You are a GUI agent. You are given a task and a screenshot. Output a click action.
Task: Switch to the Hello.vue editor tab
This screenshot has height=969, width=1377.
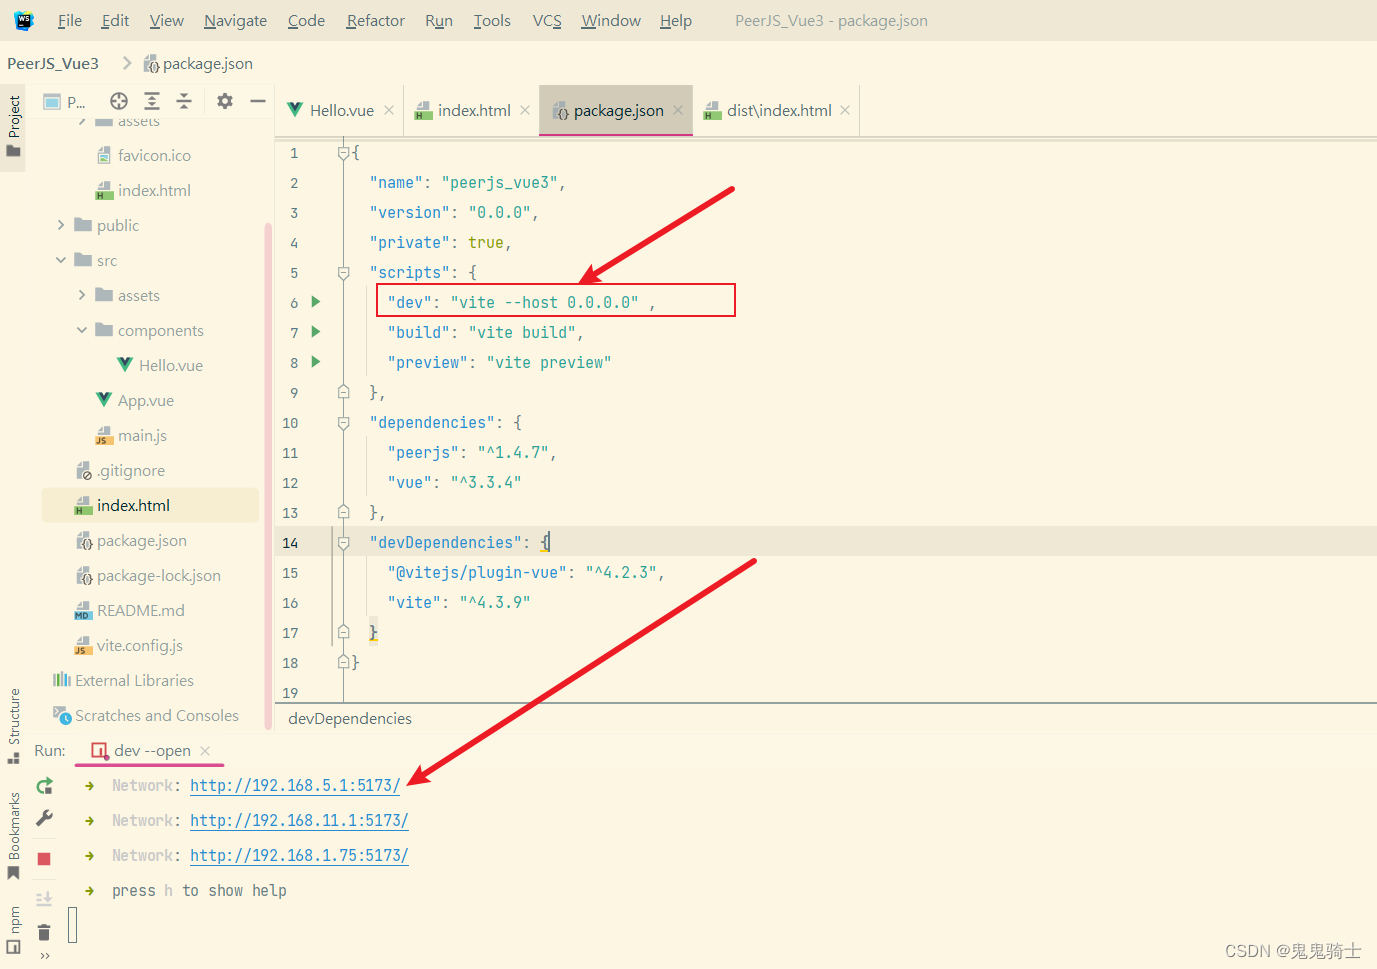342,110
